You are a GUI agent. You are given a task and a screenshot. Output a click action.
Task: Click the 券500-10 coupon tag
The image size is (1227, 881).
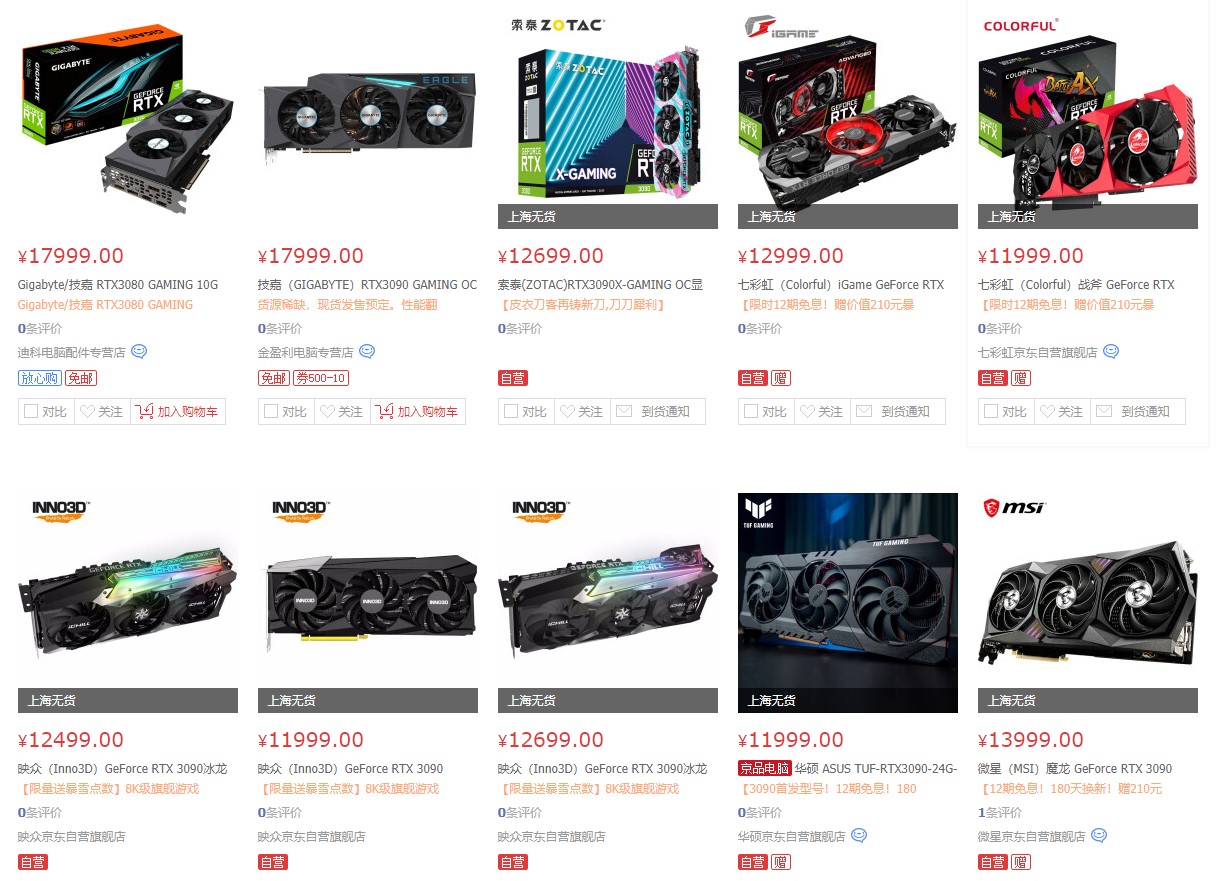(x=321, y=378)
